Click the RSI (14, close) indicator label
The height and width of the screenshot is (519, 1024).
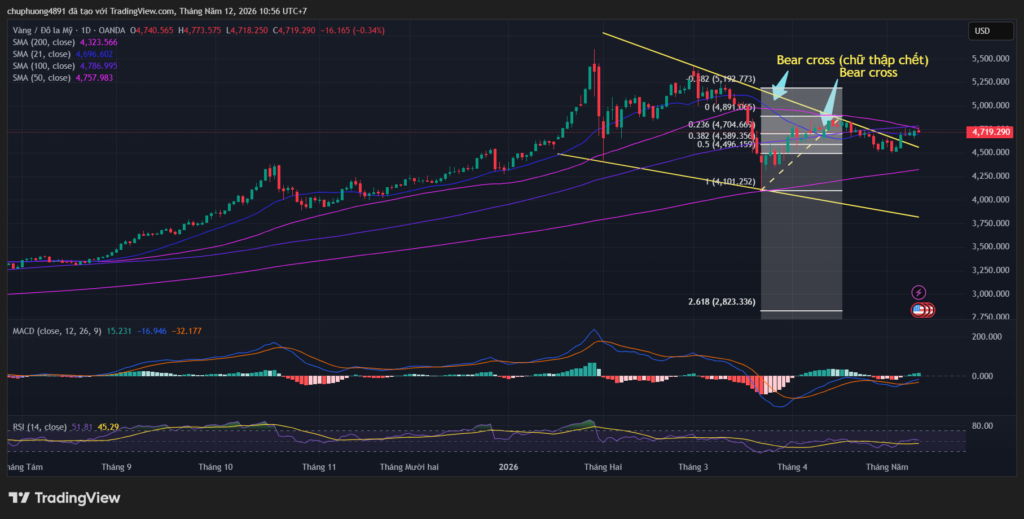pyautogui.click(x=39, y=427)
